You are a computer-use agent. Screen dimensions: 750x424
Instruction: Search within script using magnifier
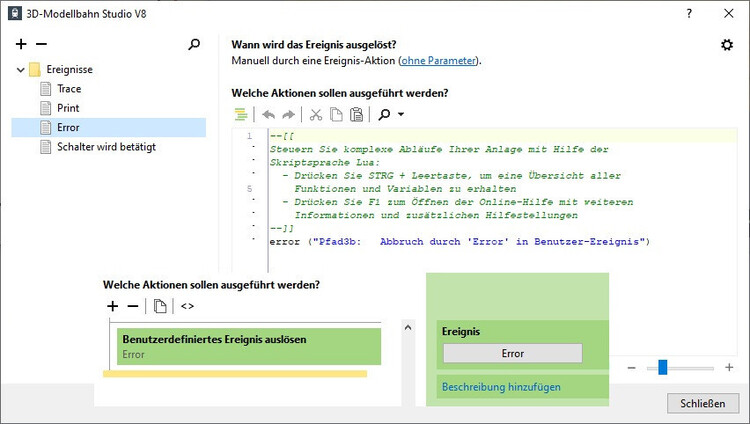coord(384,114)
